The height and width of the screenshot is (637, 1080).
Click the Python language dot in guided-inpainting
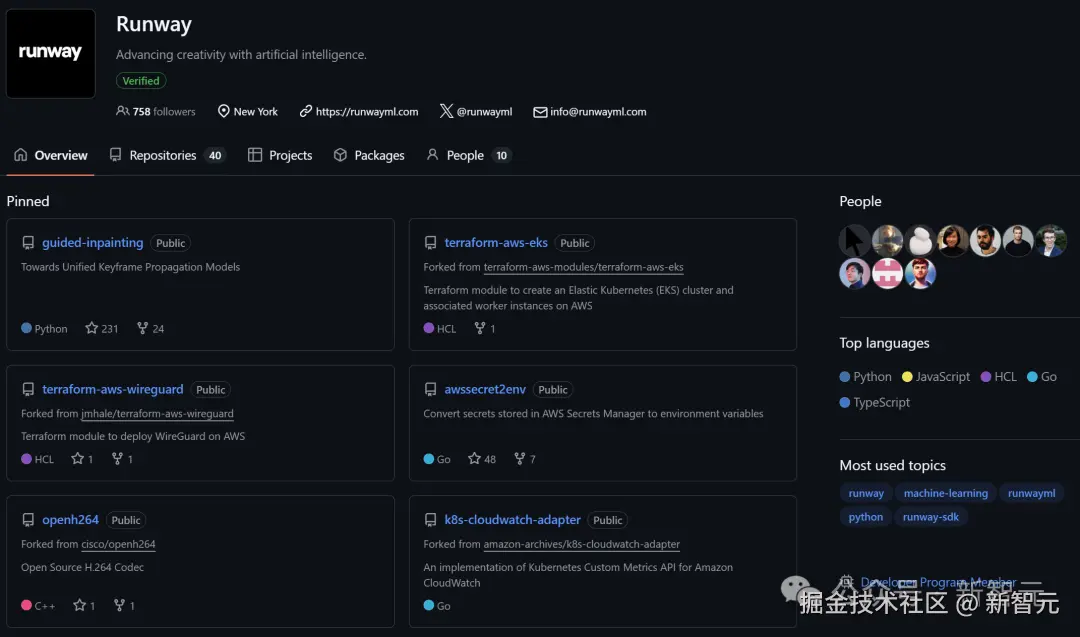26,328
